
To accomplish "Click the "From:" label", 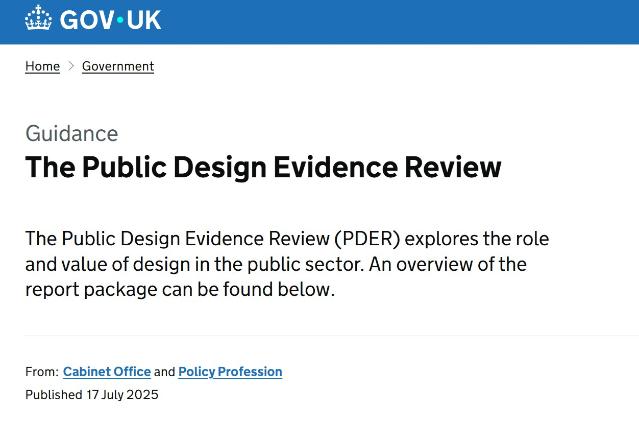I will click(42, 372).
